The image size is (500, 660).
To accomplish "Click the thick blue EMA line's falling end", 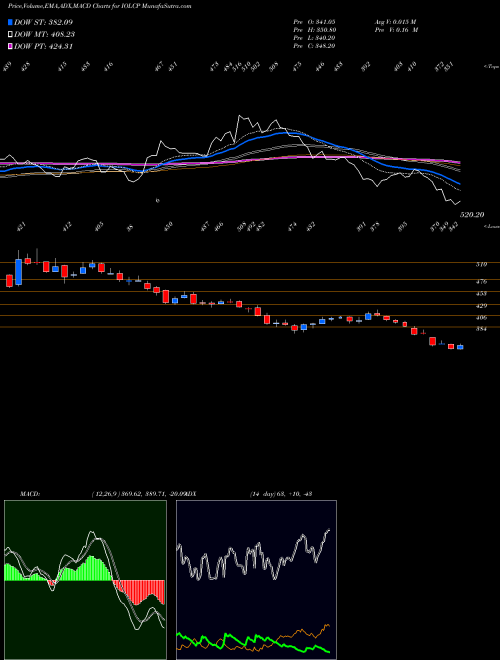I will (x=455, y=181).
